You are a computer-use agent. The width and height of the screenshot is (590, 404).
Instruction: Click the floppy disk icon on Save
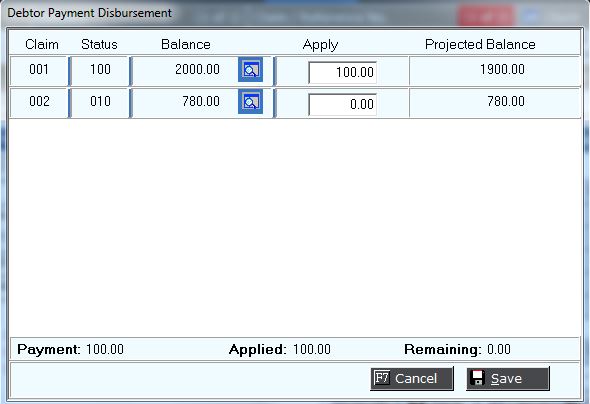[478, 378]
